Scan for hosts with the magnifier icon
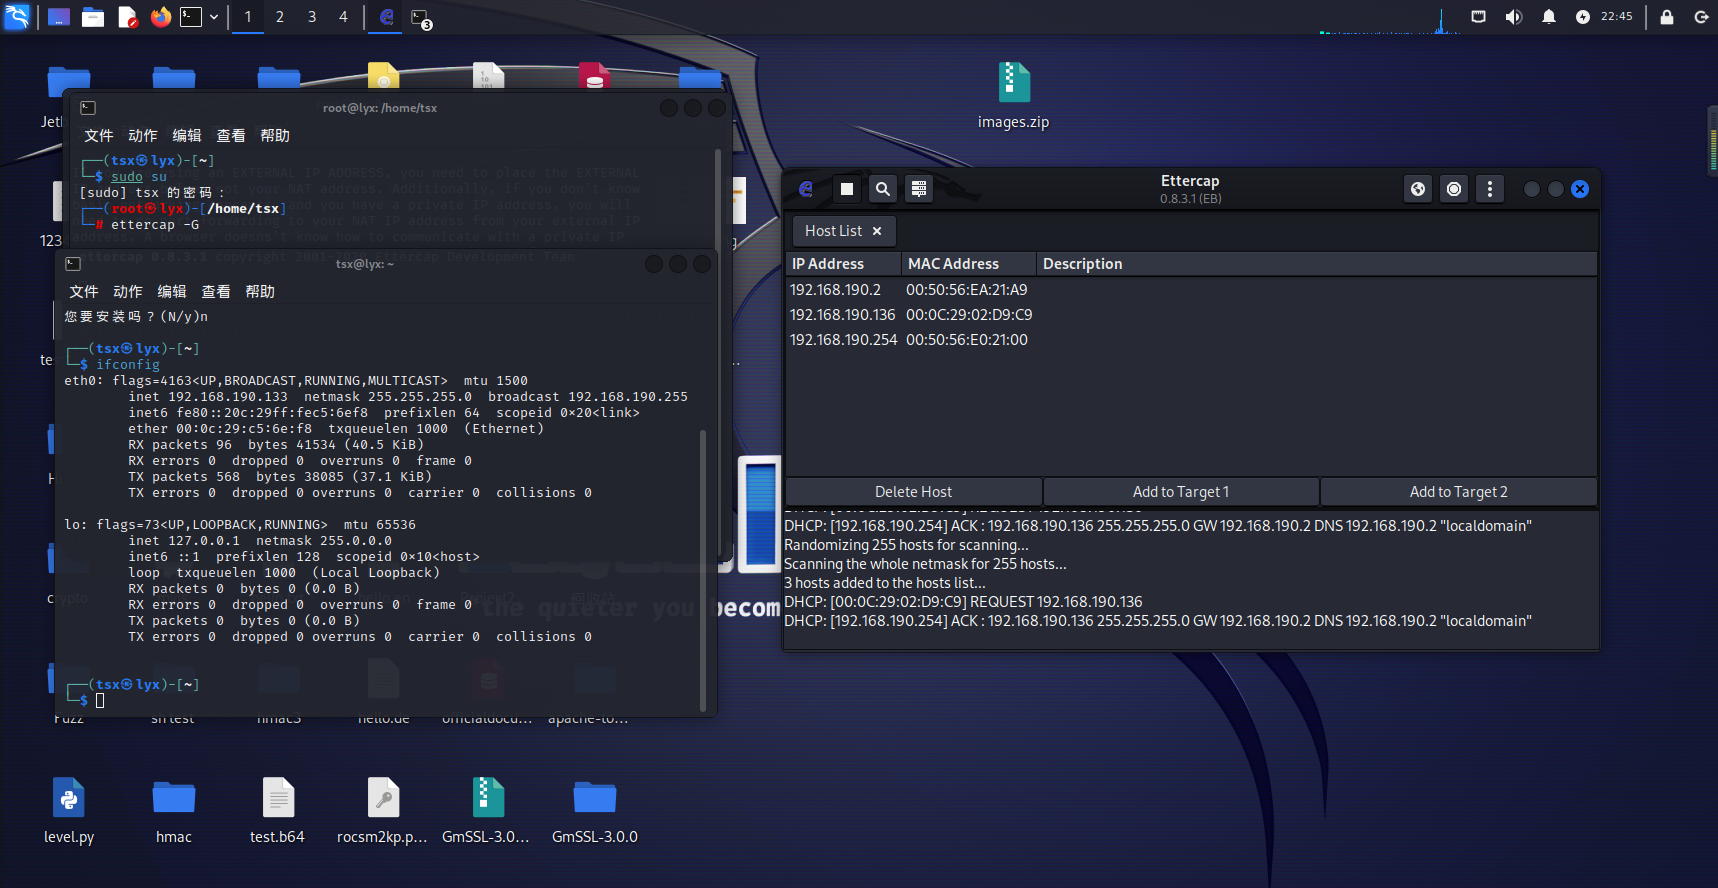 pos(883,189)
